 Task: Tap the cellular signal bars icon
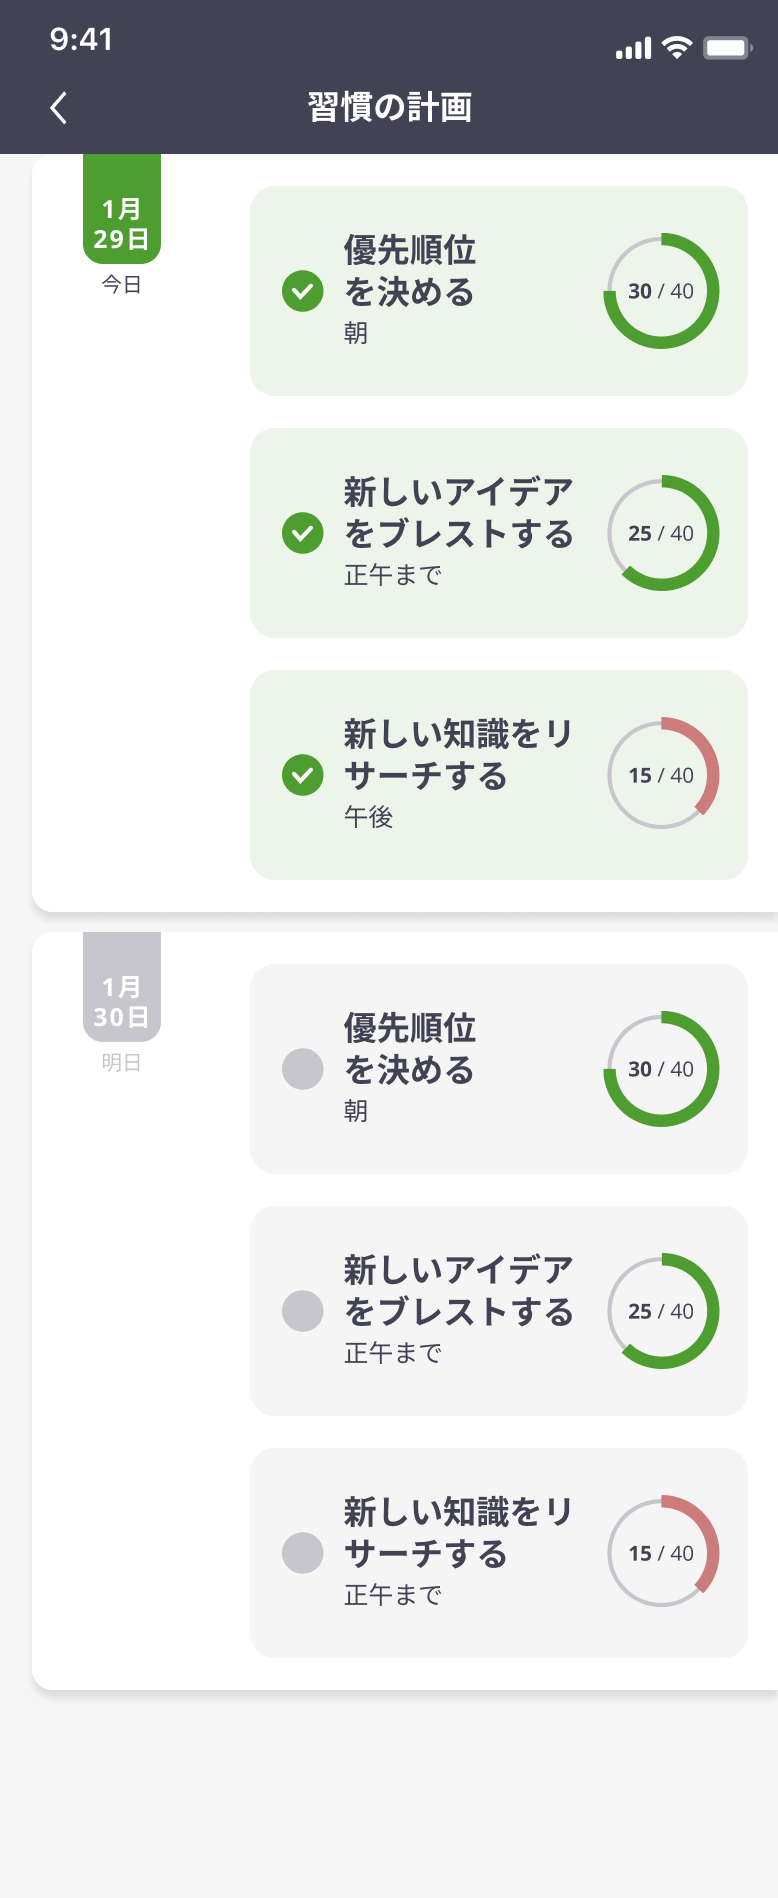[x=633, y=48]
